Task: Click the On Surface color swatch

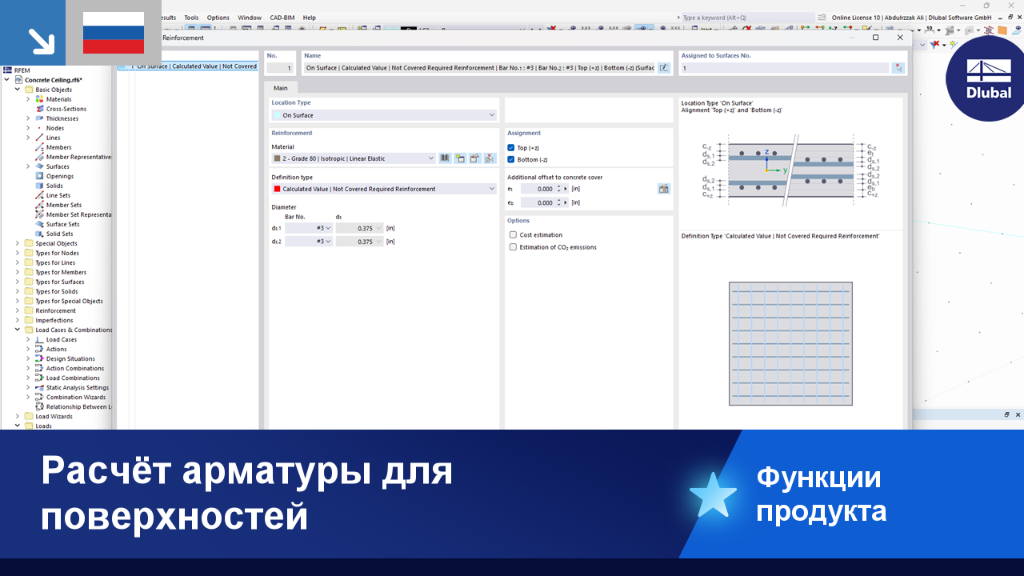Action: click(x=277, y=116)
